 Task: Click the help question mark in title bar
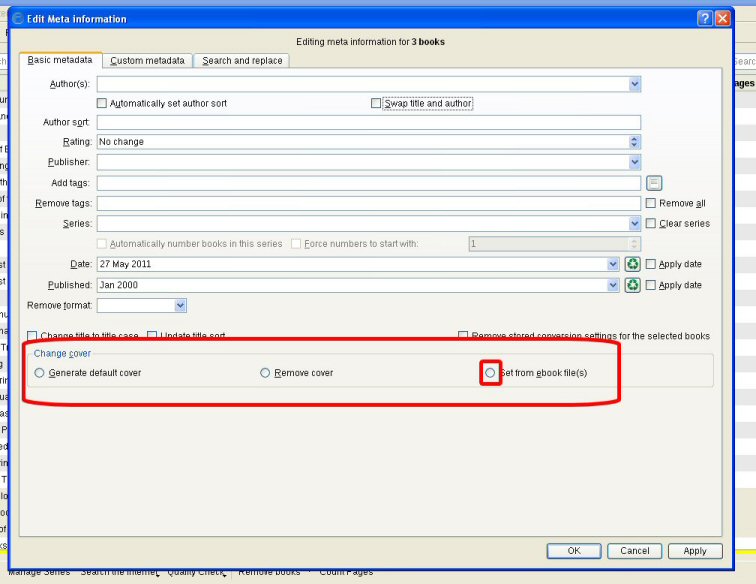click(x=704, y=18)
